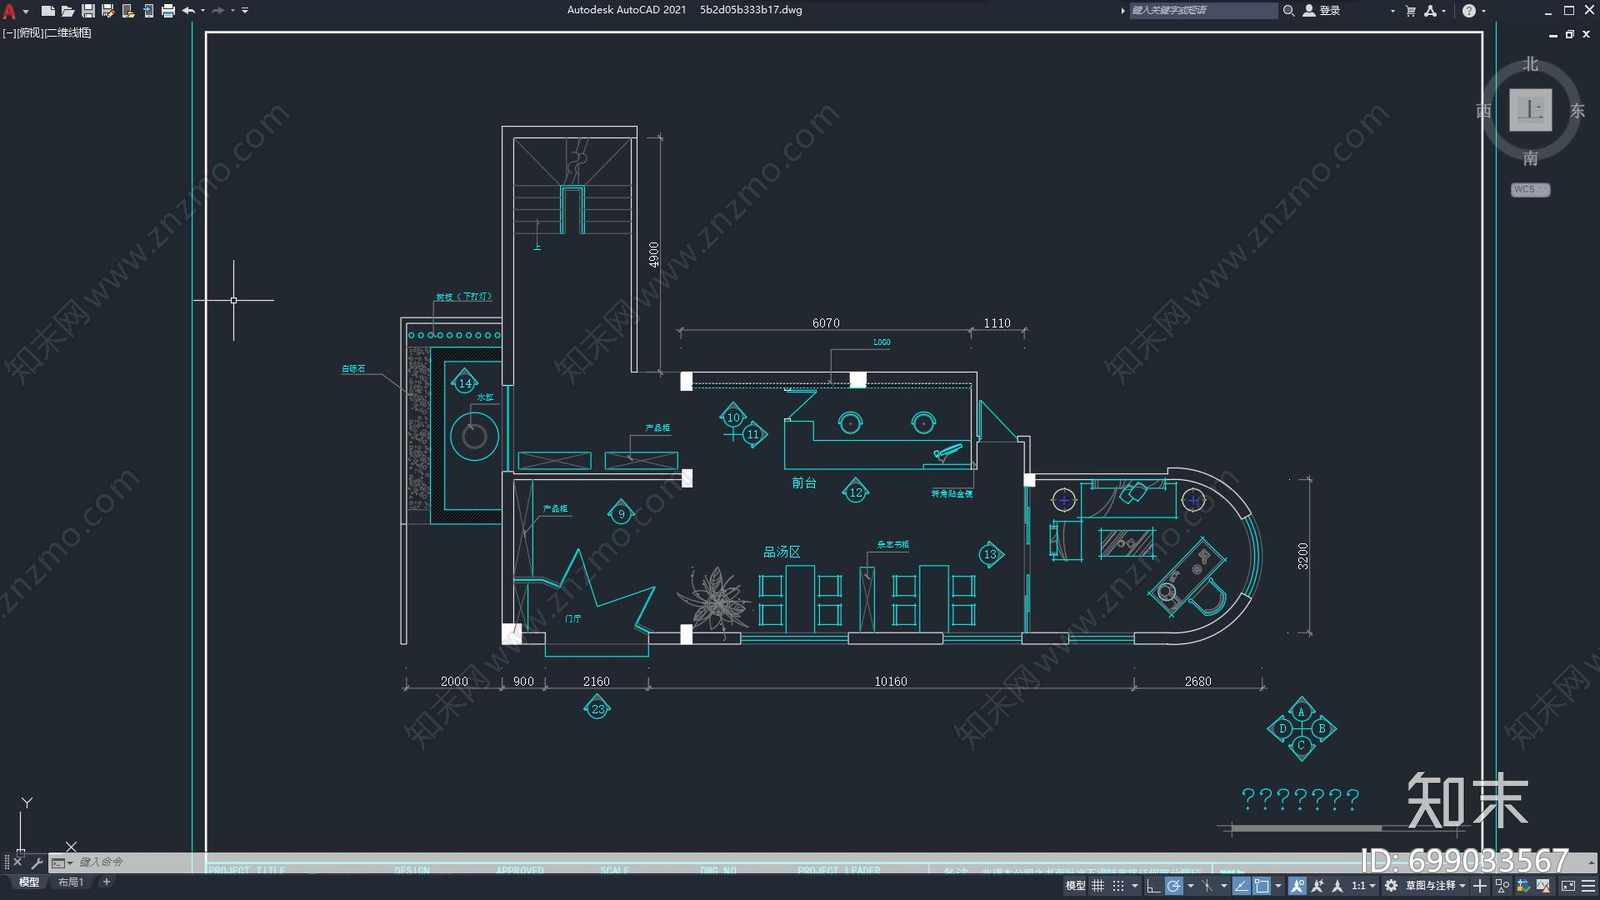The width and height of the screenshot is (1600, 900).
Task: Toggle the drawing grid display in status bar
Action: coord(1098,886)
